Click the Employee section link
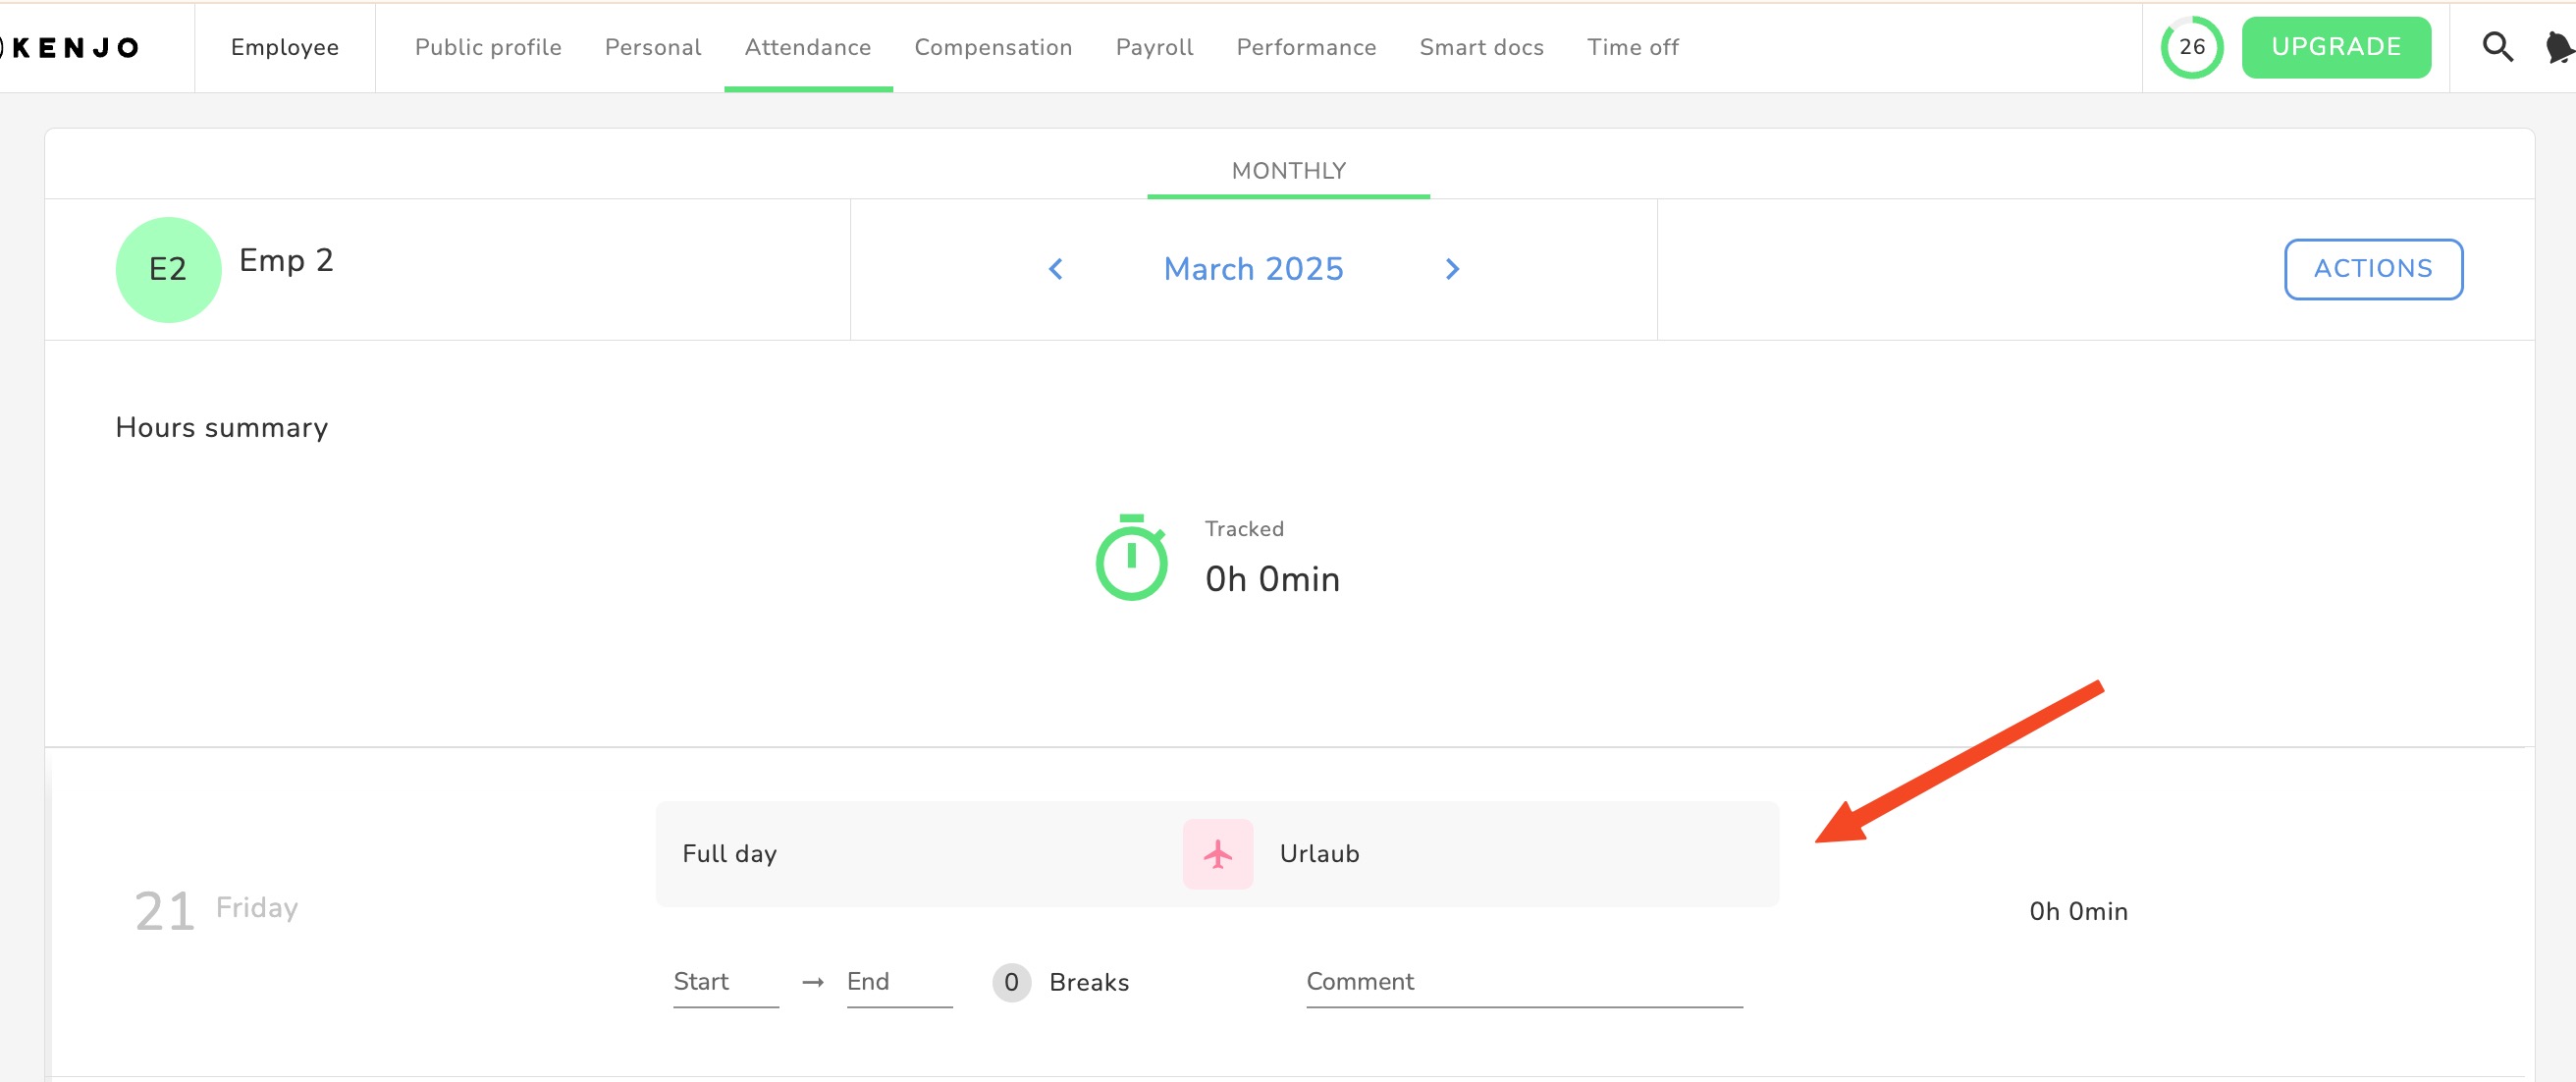Viewport: 2576px width, 1082px height. pyautogui.click(x=284, y=47)
